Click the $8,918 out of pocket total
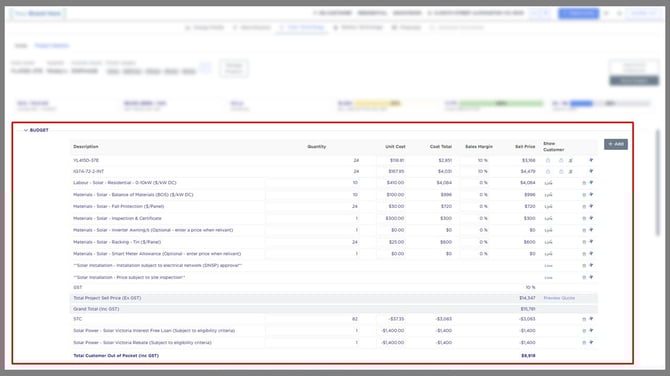 point(528,355)
